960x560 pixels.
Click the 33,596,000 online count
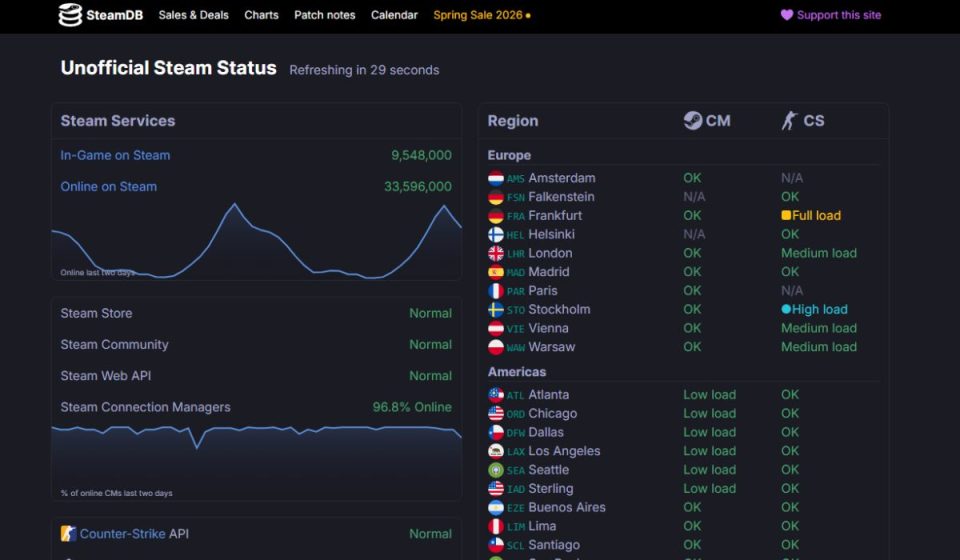(418, 187)
